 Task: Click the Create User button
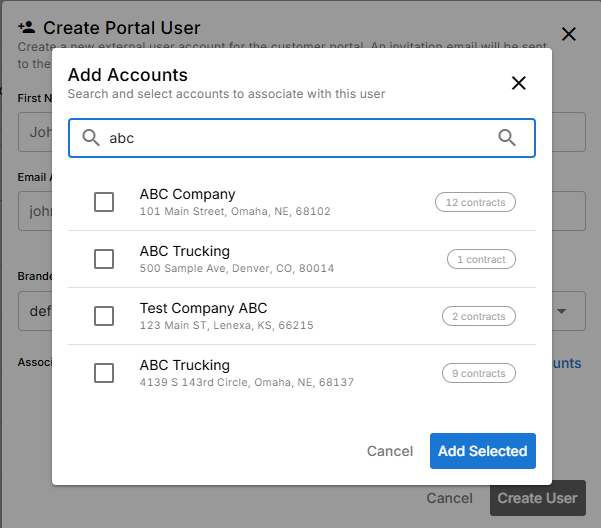click(x=537, y=498)
